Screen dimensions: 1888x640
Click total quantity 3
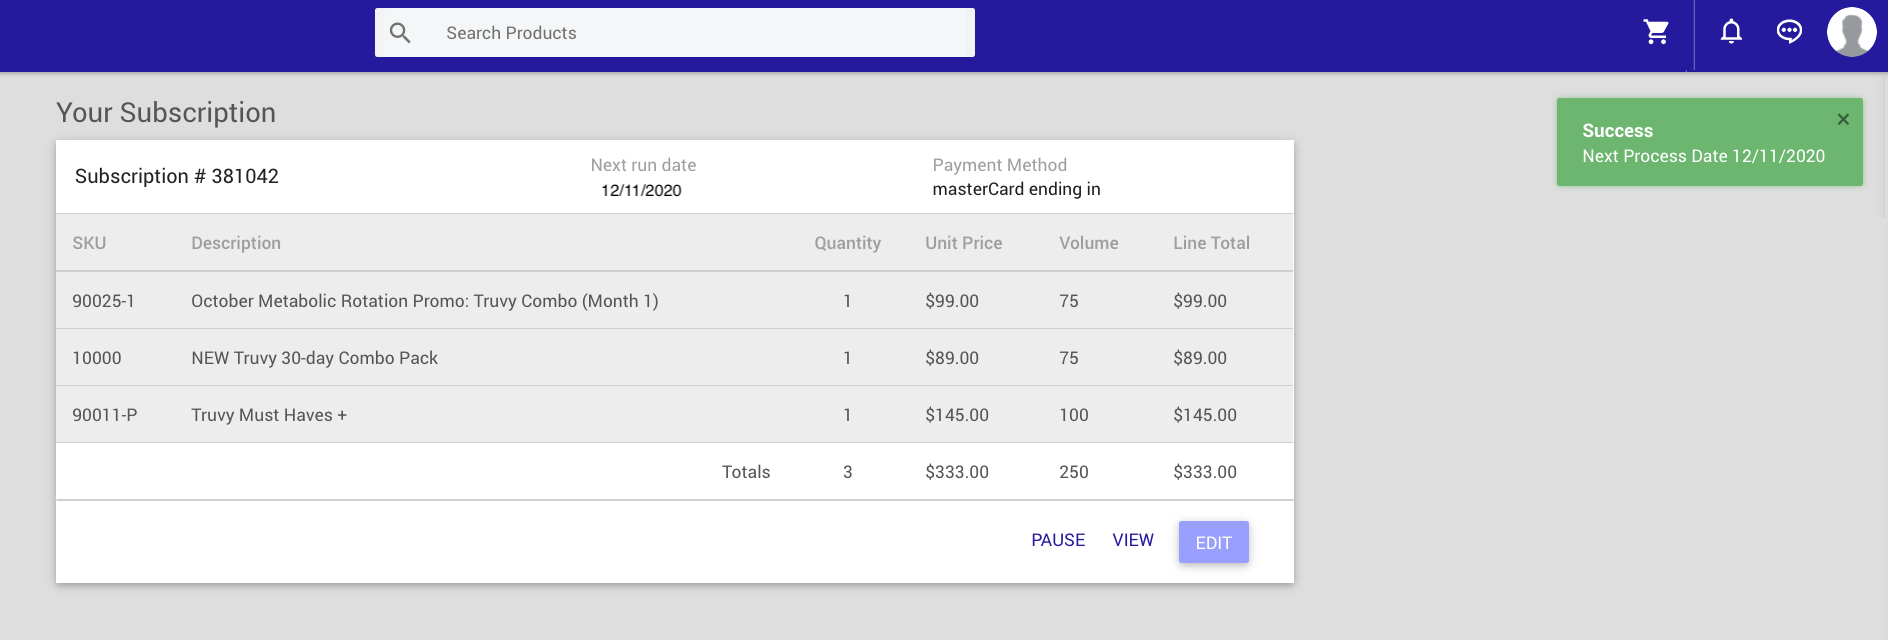847,472
